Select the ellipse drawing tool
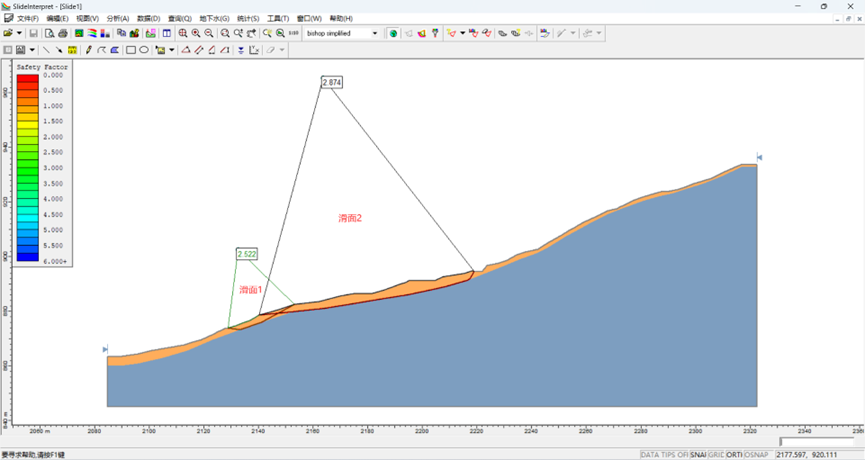This screenshot has height=460, width=865. 144,50
